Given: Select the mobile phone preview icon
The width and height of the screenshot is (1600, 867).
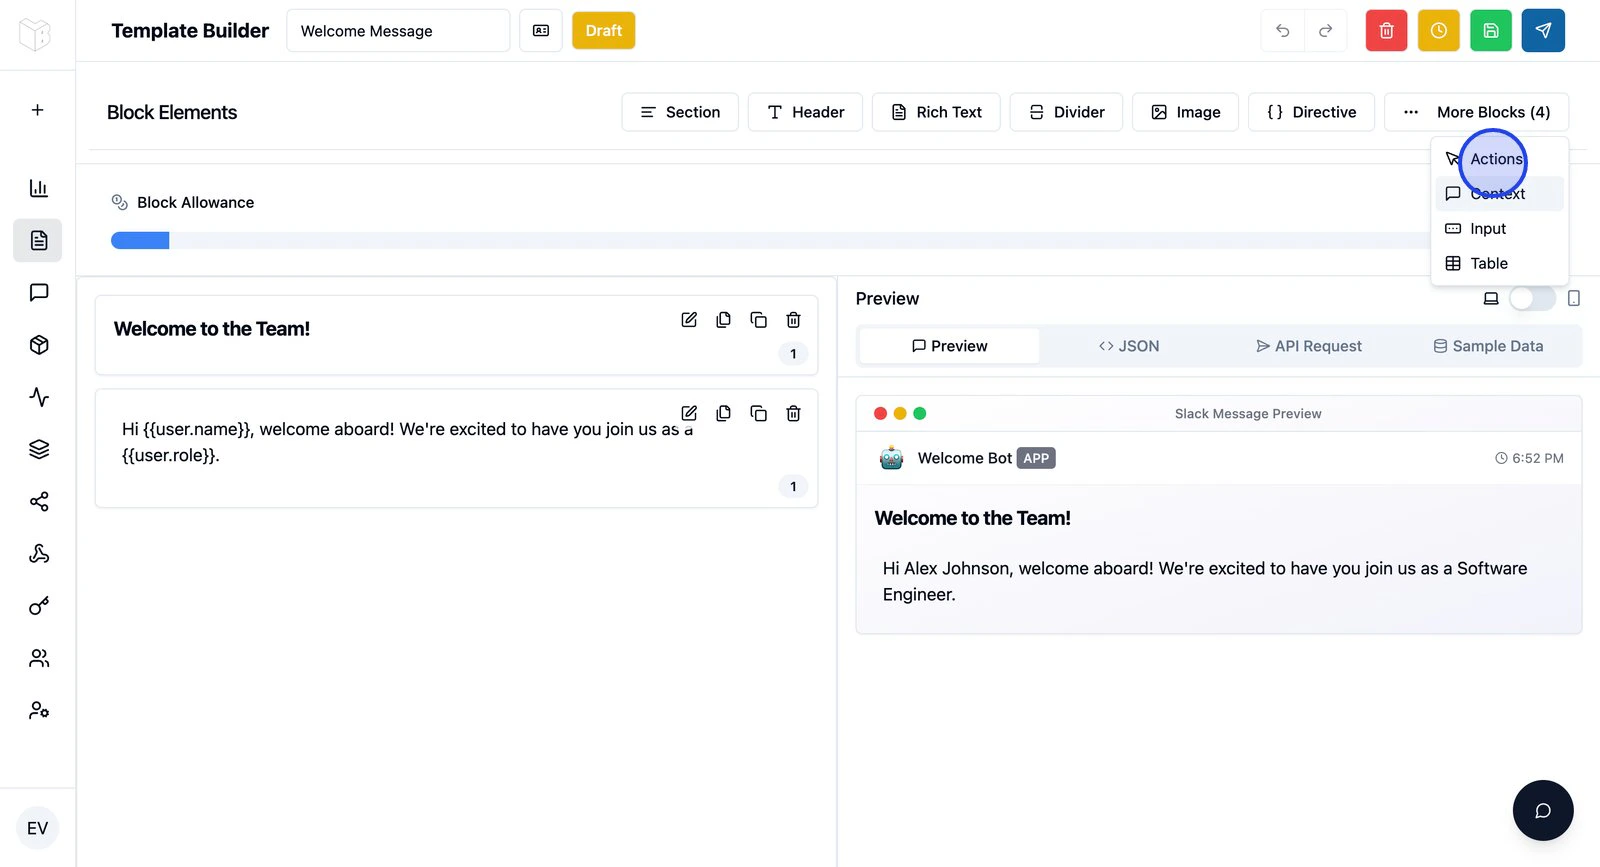Looking at the screenshot, I should [x=1574, y=298].
